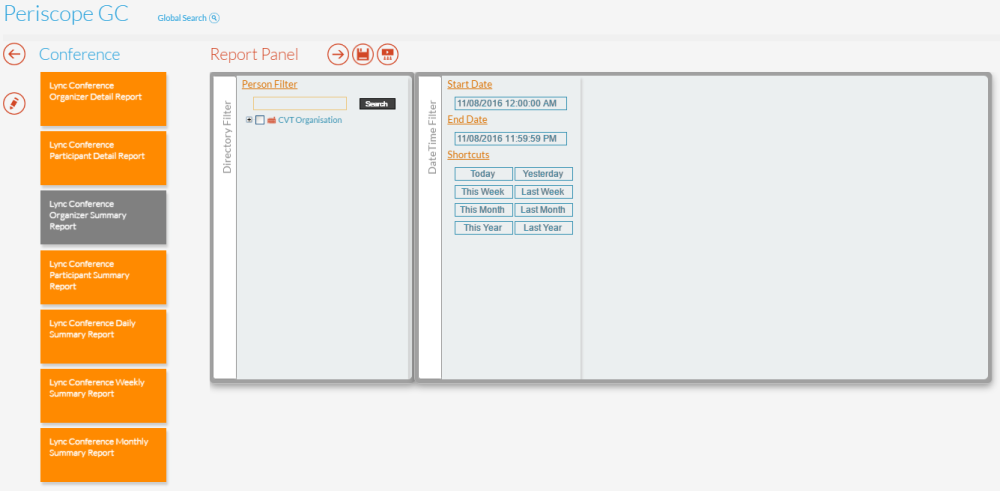The width and height of the screenshot is (1000, 491).
Task: Click the Last Month shortcut
Action: click(543, 210)
